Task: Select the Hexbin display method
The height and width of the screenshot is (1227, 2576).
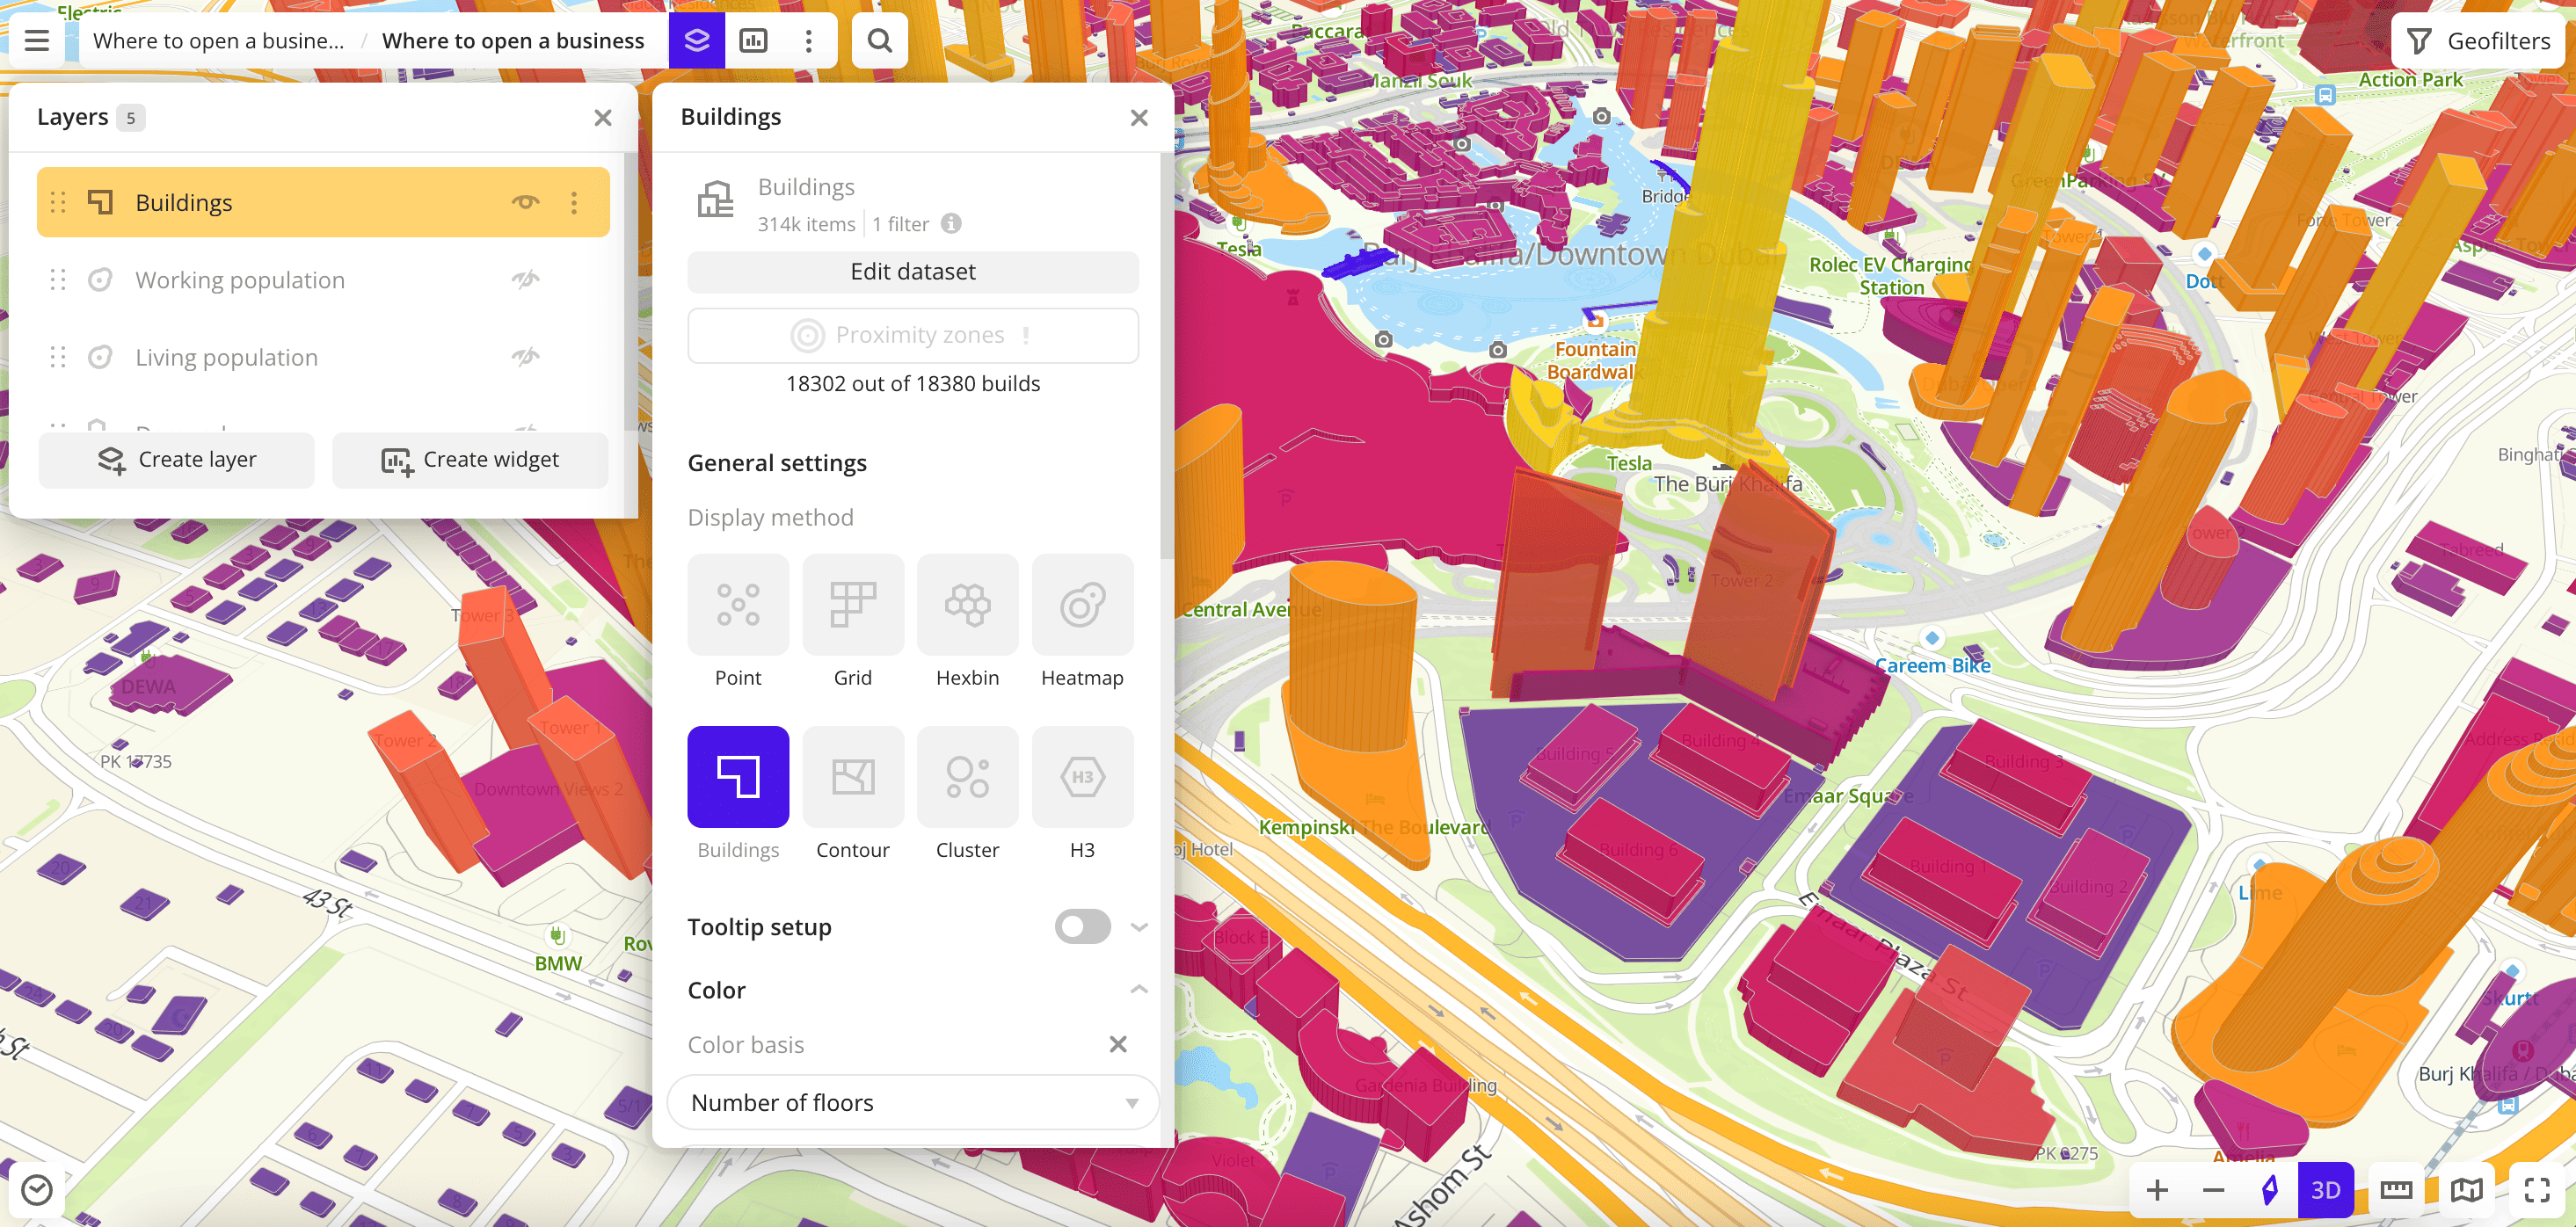Action: point(967,605)
